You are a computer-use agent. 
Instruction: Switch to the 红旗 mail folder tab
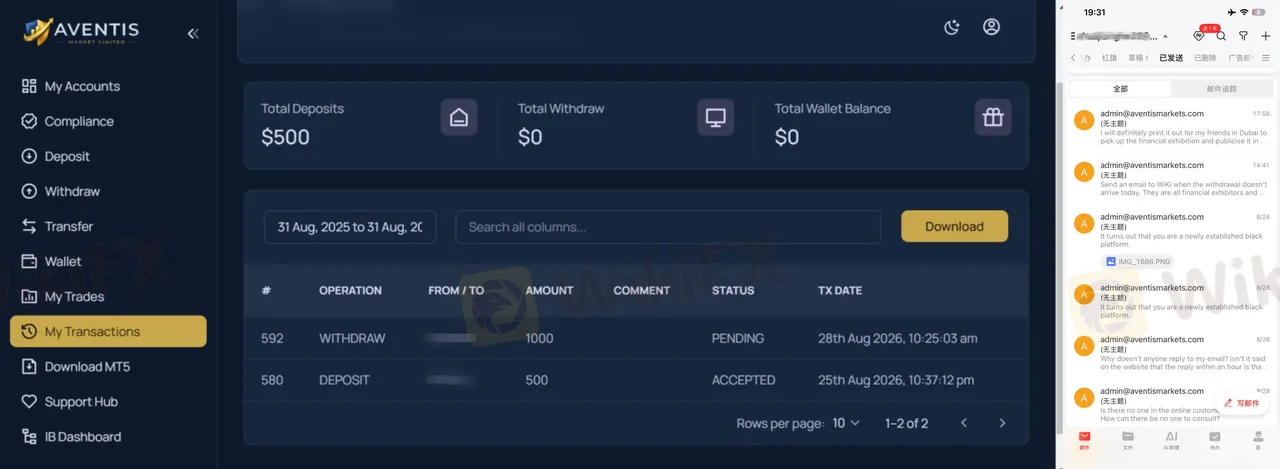[1110, 58]
